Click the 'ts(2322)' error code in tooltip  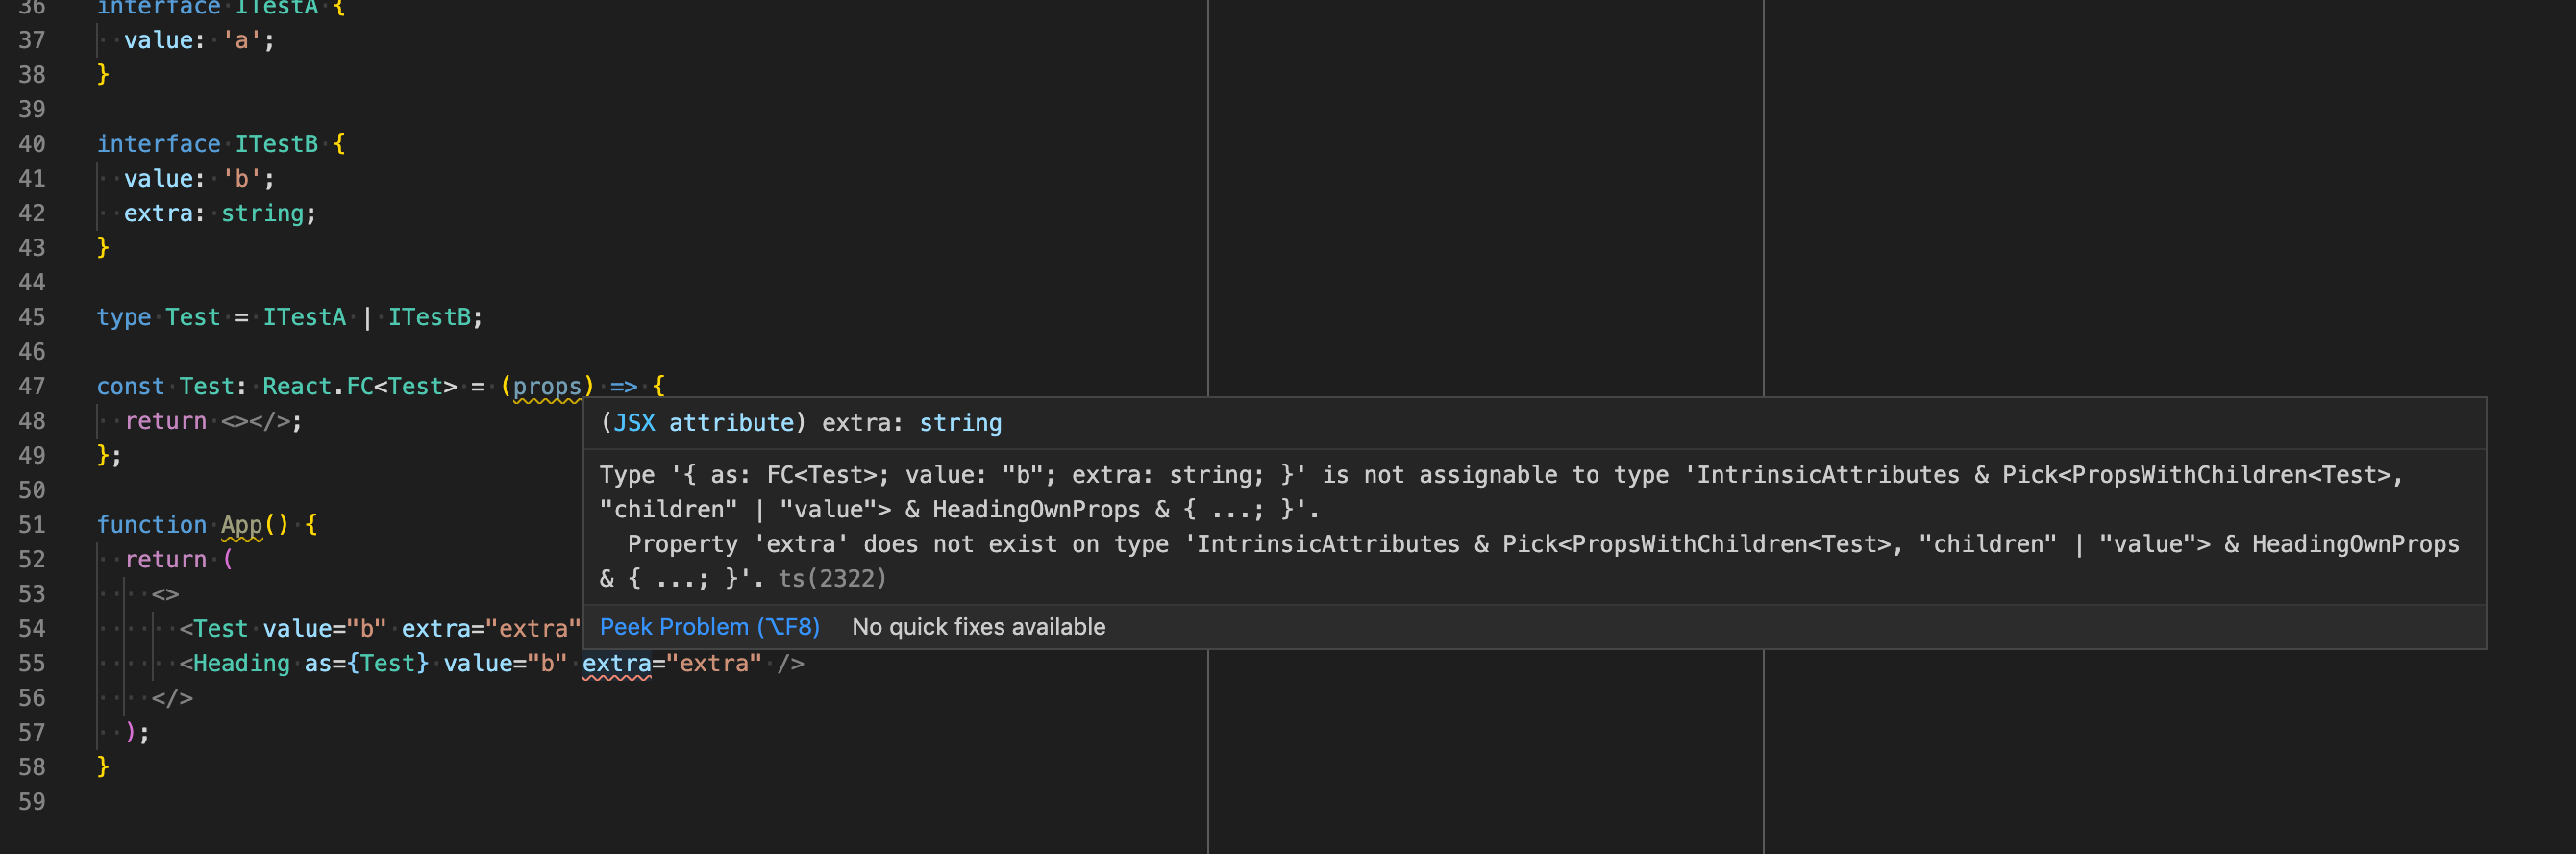[832, 578]
